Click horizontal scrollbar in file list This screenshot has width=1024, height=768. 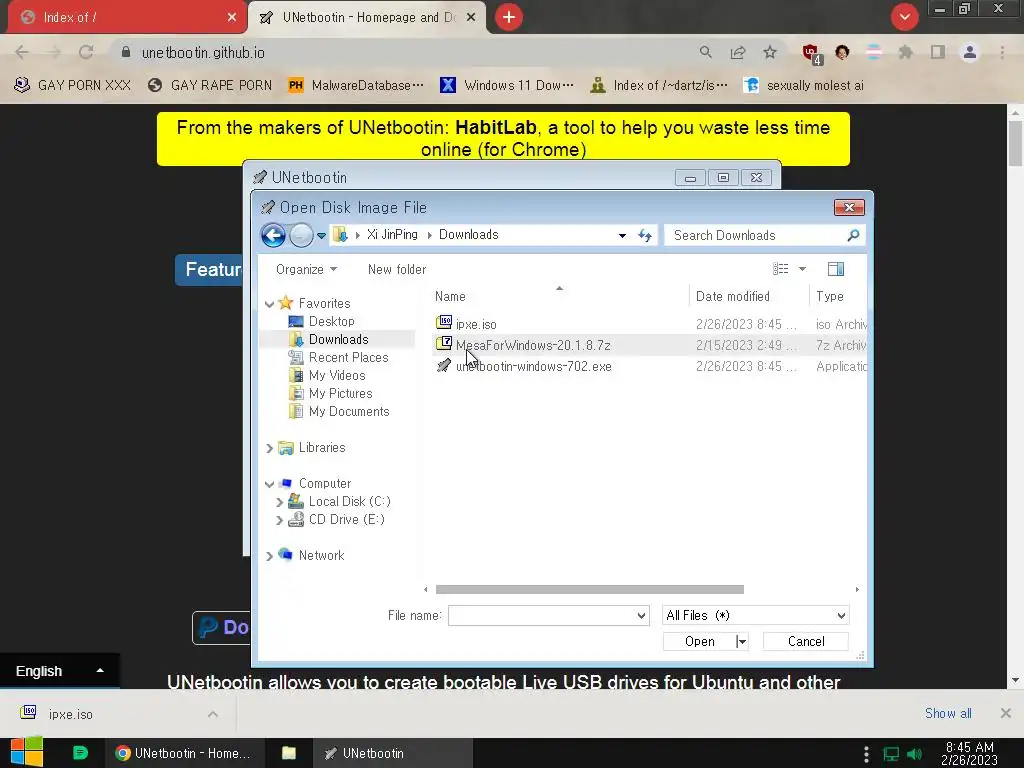click(x=589, y=589)
